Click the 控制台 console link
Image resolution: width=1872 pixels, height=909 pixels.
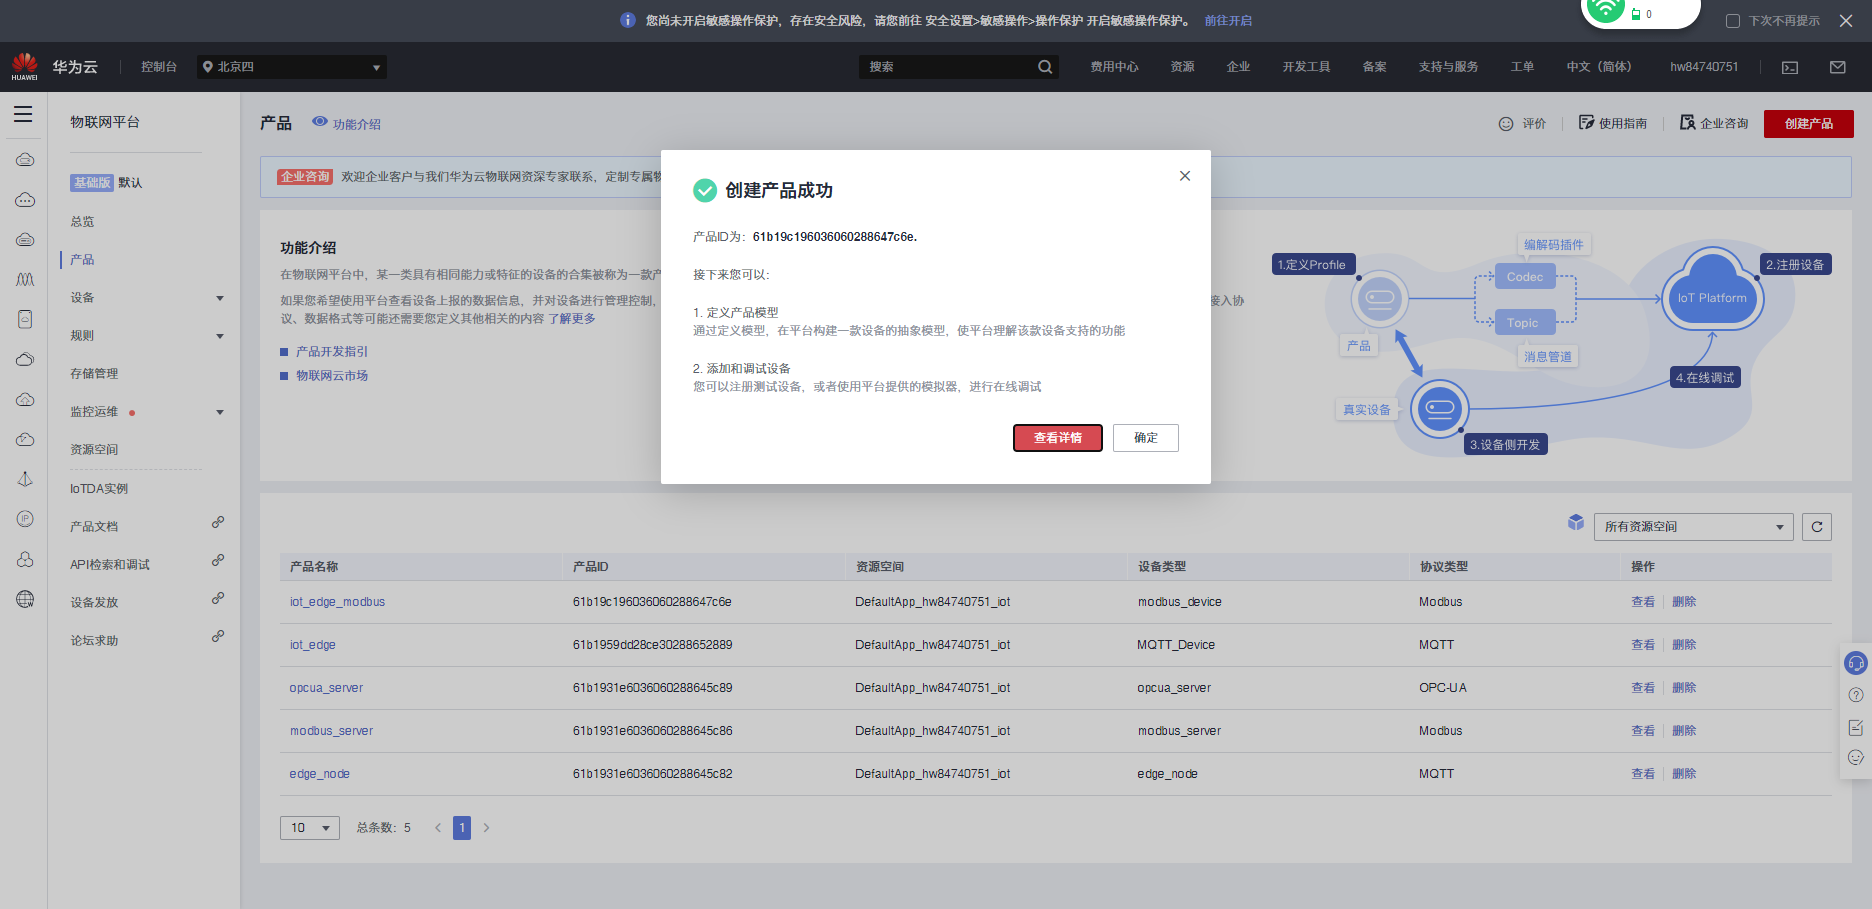tap(159, 67)
